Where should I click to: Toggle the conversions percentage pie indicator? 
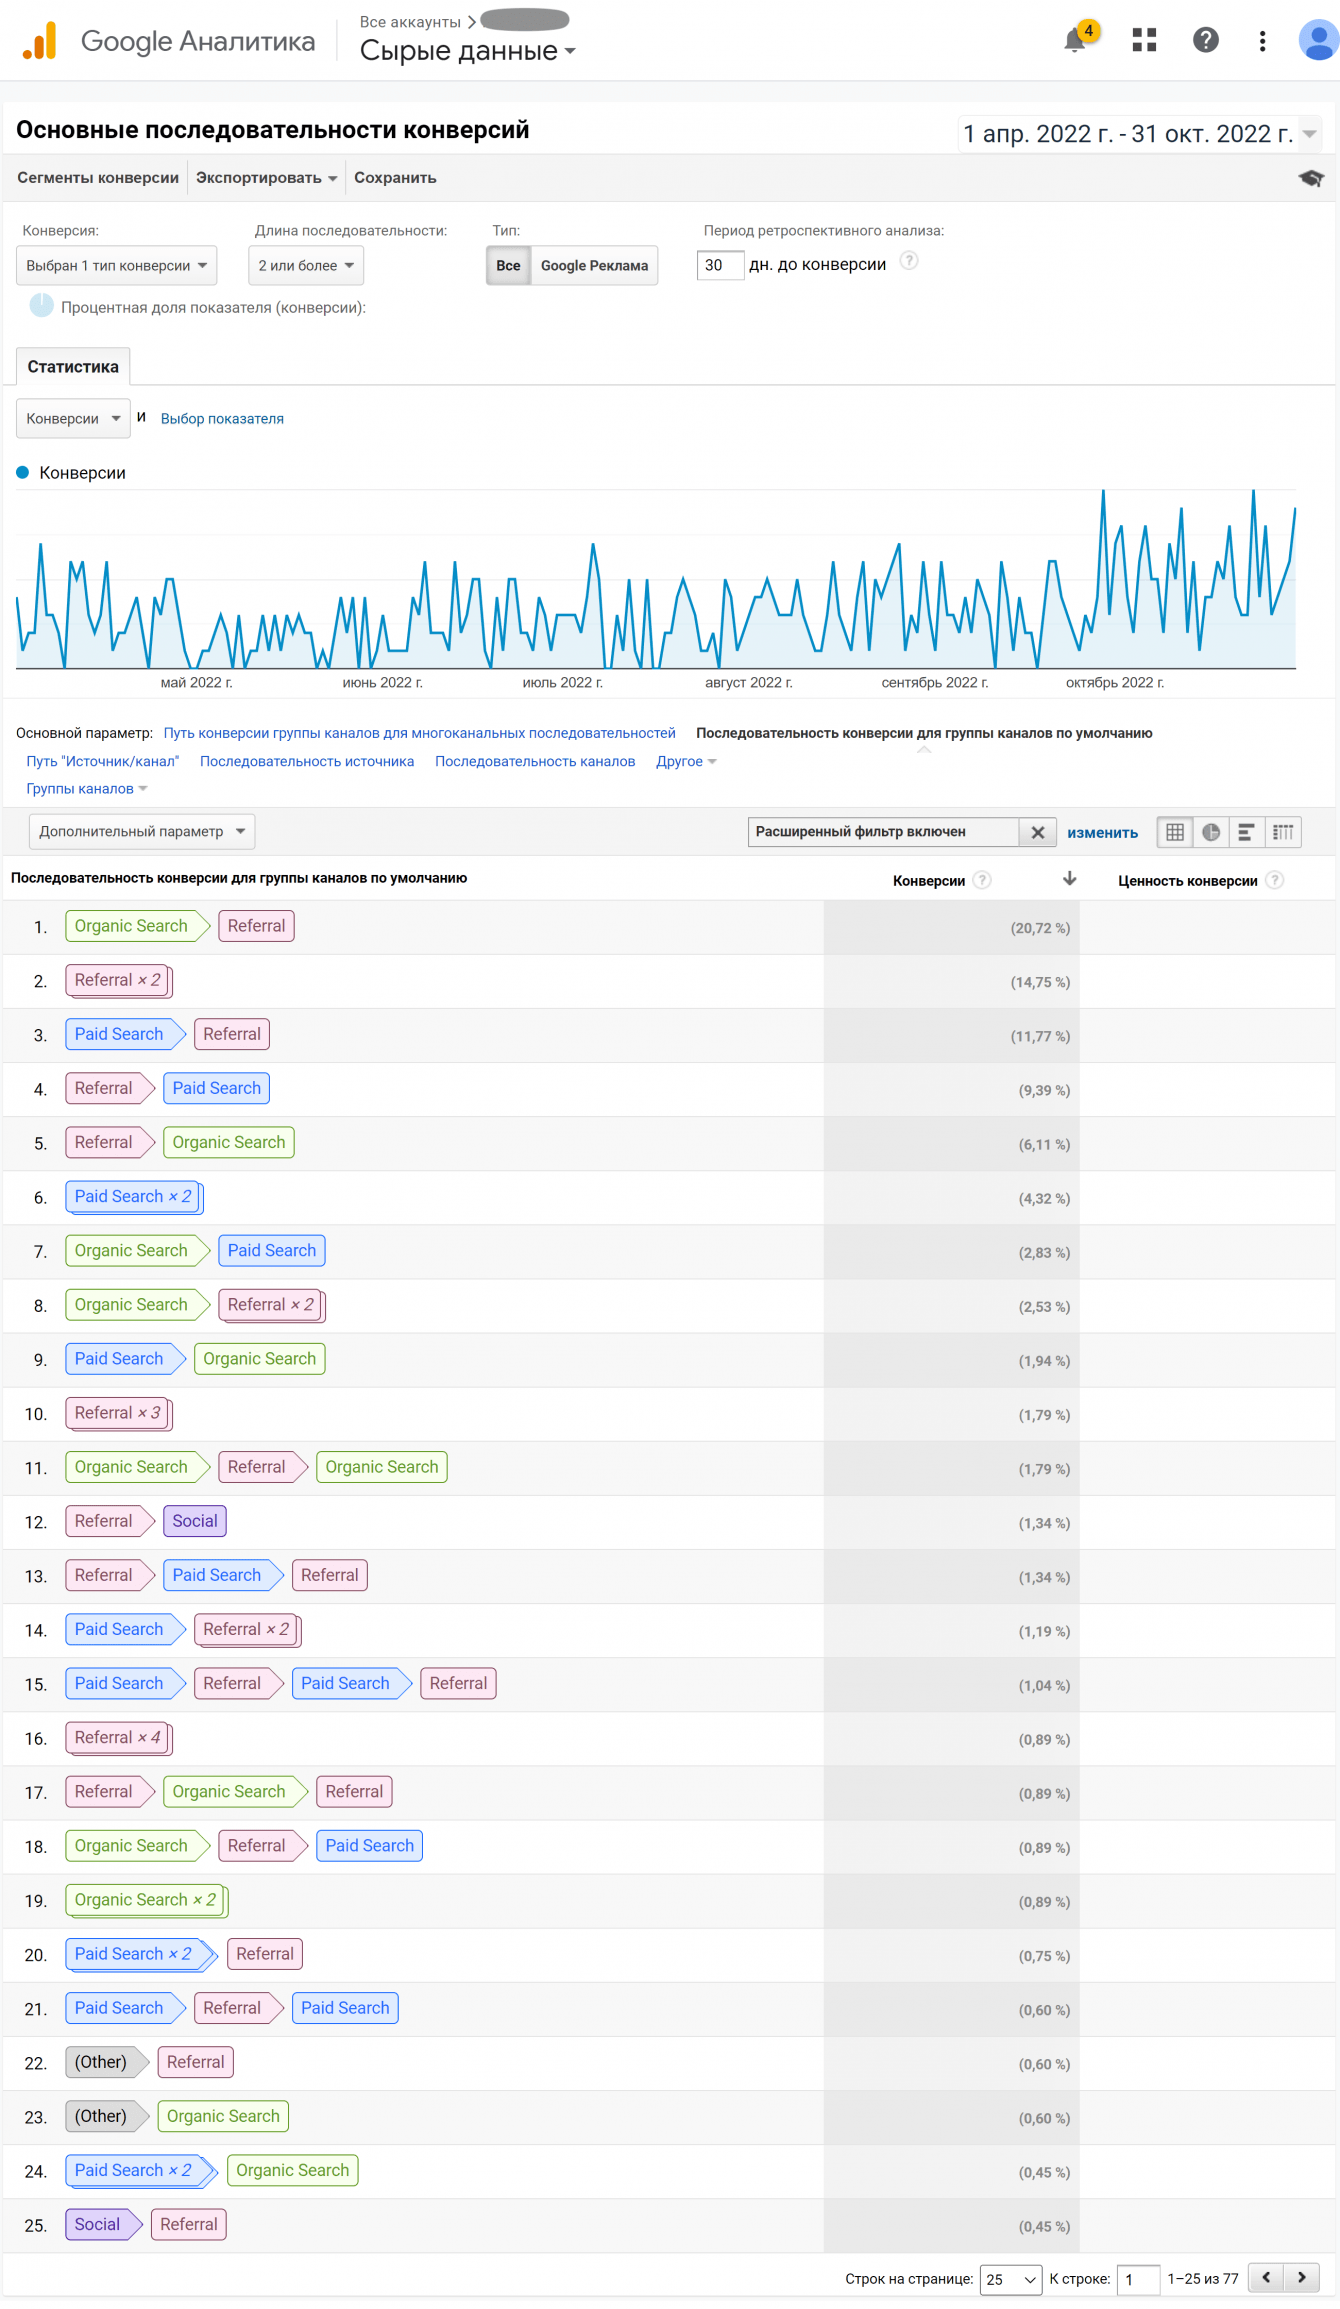coord(41,306)
